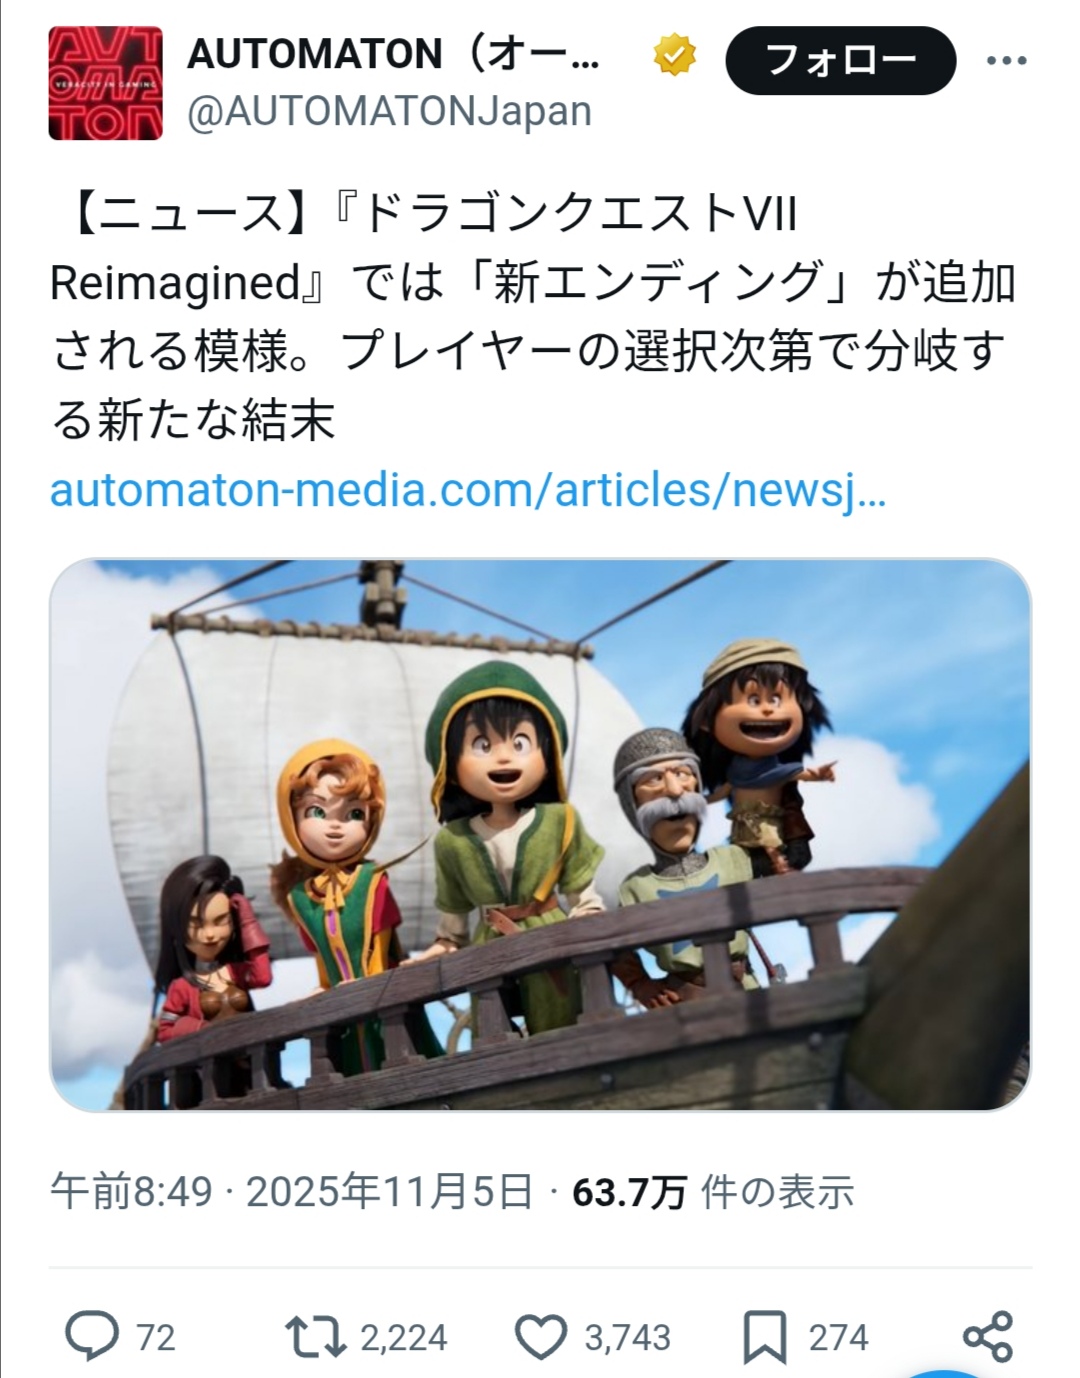The height and width of the screenshot is (1378, 1080).
Task: Open the AUTOMATON profile avatar
Action: [x=105, y=83]
